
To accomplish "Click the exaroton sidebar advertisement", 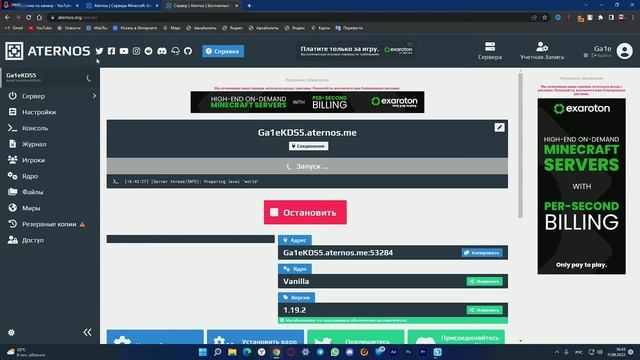I will point(581,186).
